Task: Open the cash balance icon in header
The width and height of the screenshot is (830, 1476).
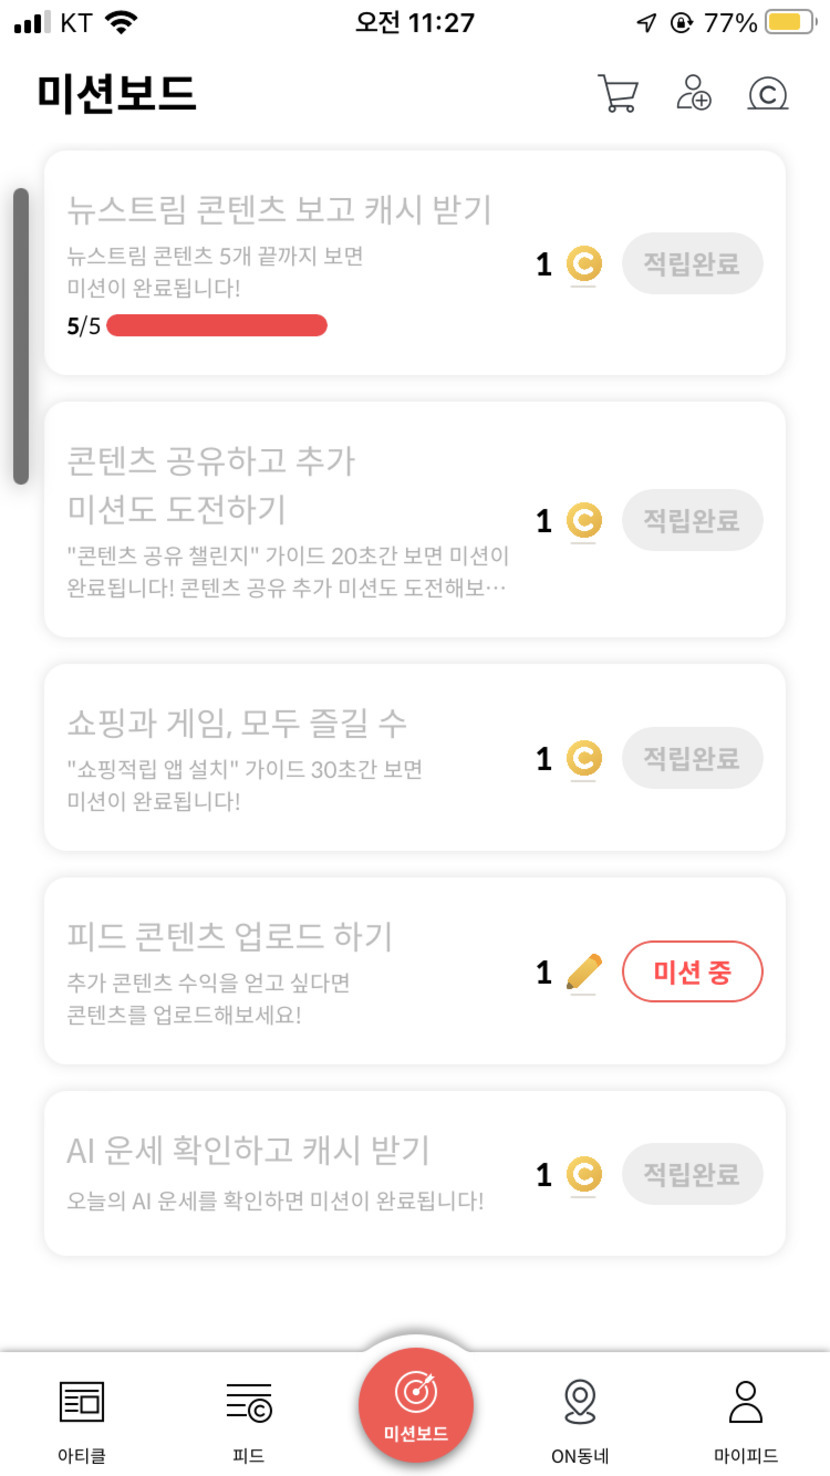Action: (x=767, y=93)
